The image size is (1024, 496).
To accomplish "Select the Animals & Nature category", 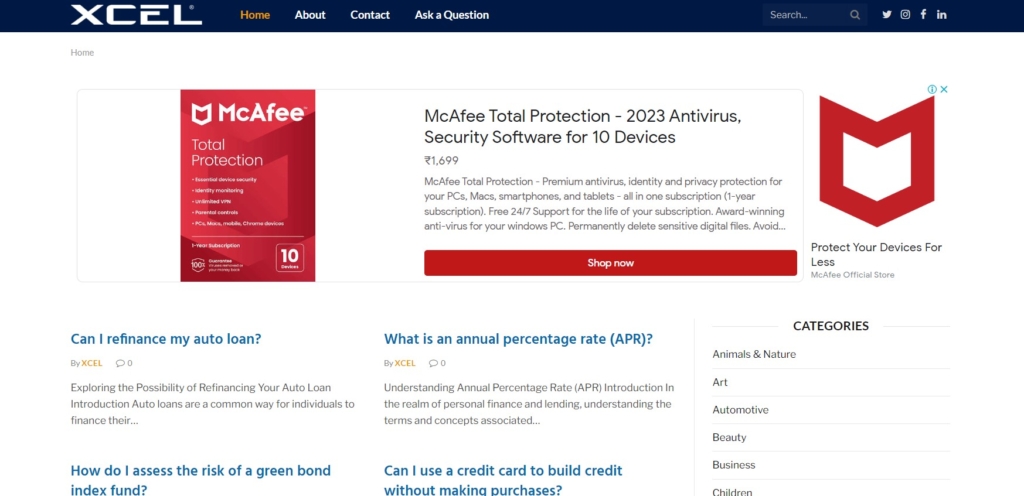I will click(754, 354).
